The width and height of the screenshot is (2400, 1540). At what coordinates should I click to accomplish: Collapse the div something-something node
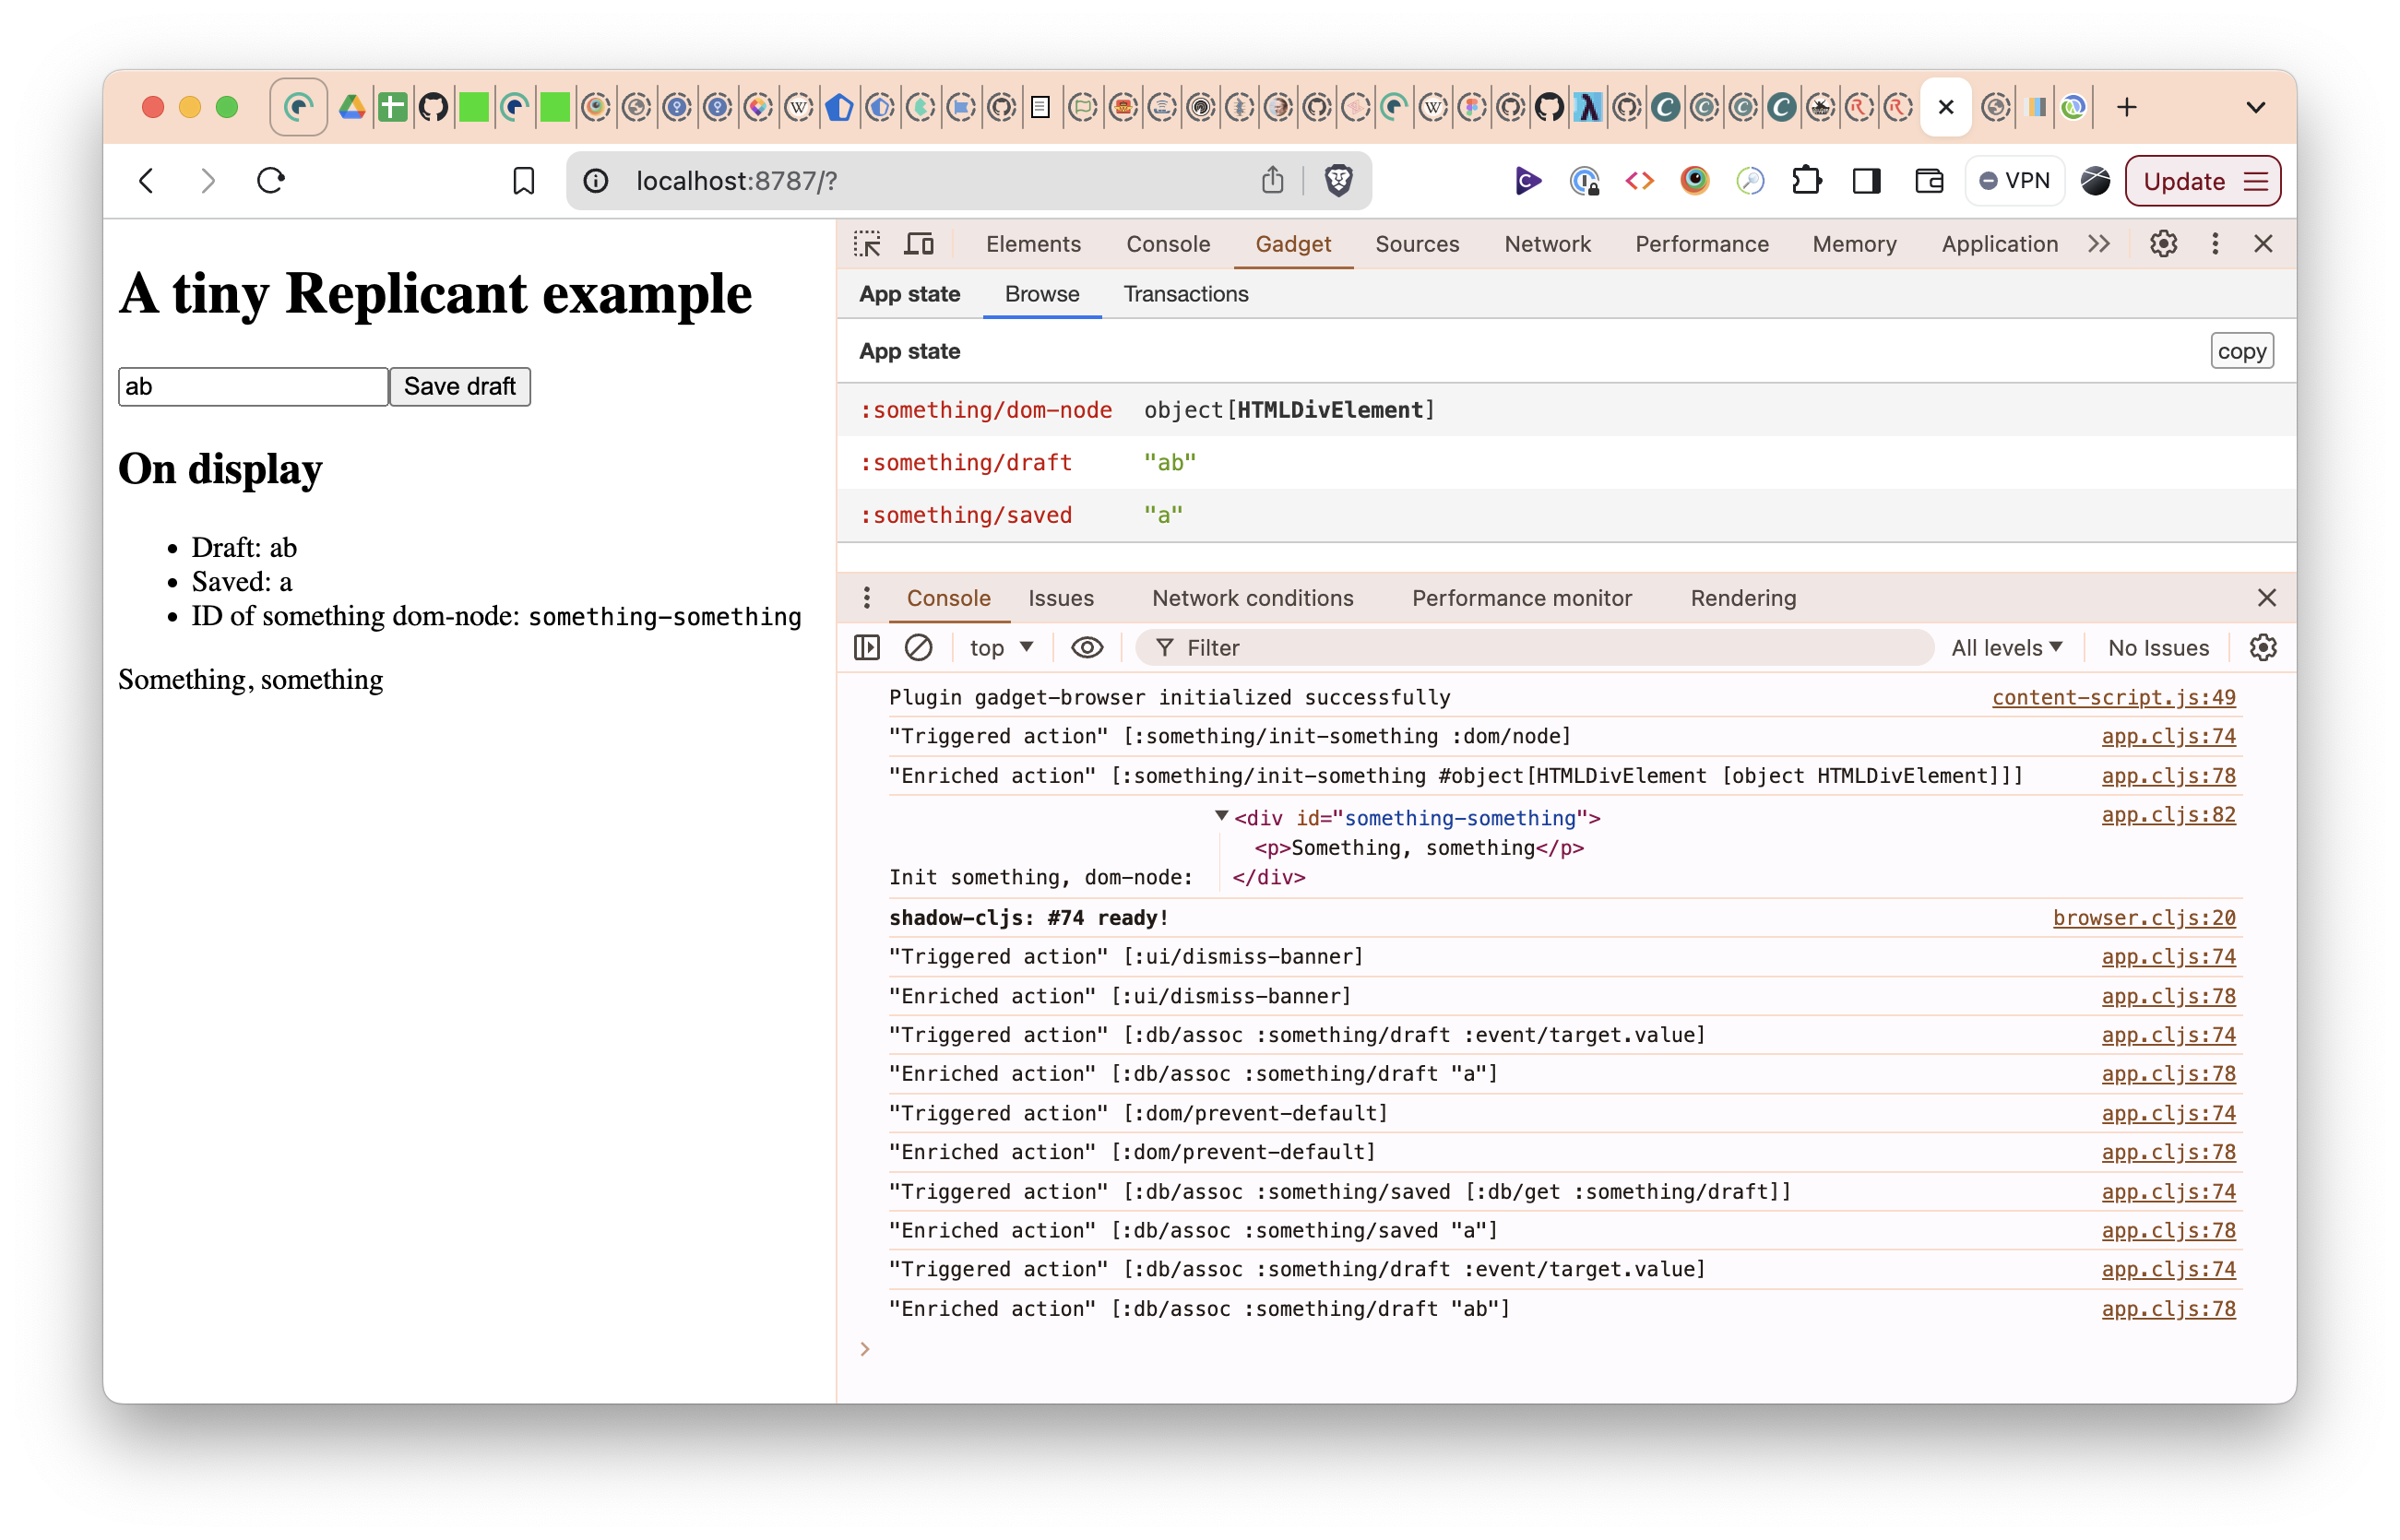[1221, 816]
